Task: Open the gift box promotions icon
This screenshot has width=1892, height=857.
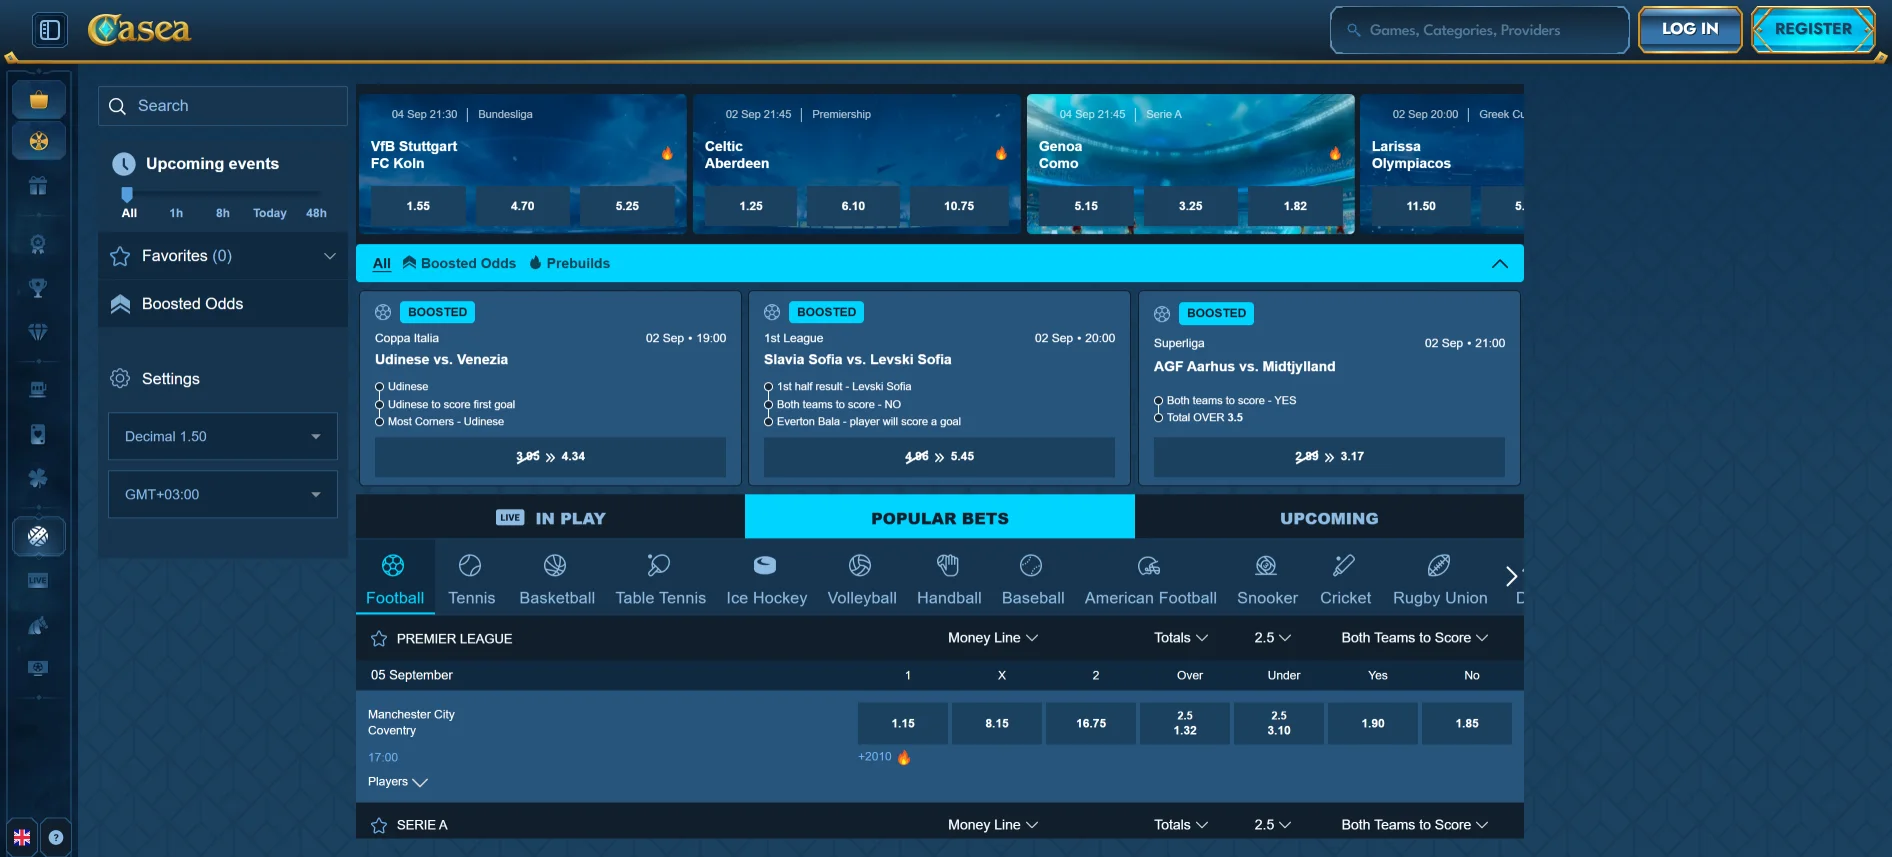Action: (38, 186)
